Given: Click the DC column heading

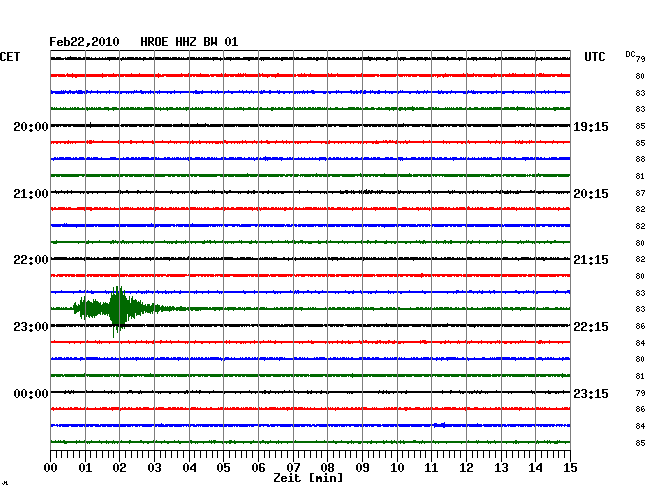Looking at the screenshot, I should 630,54.
